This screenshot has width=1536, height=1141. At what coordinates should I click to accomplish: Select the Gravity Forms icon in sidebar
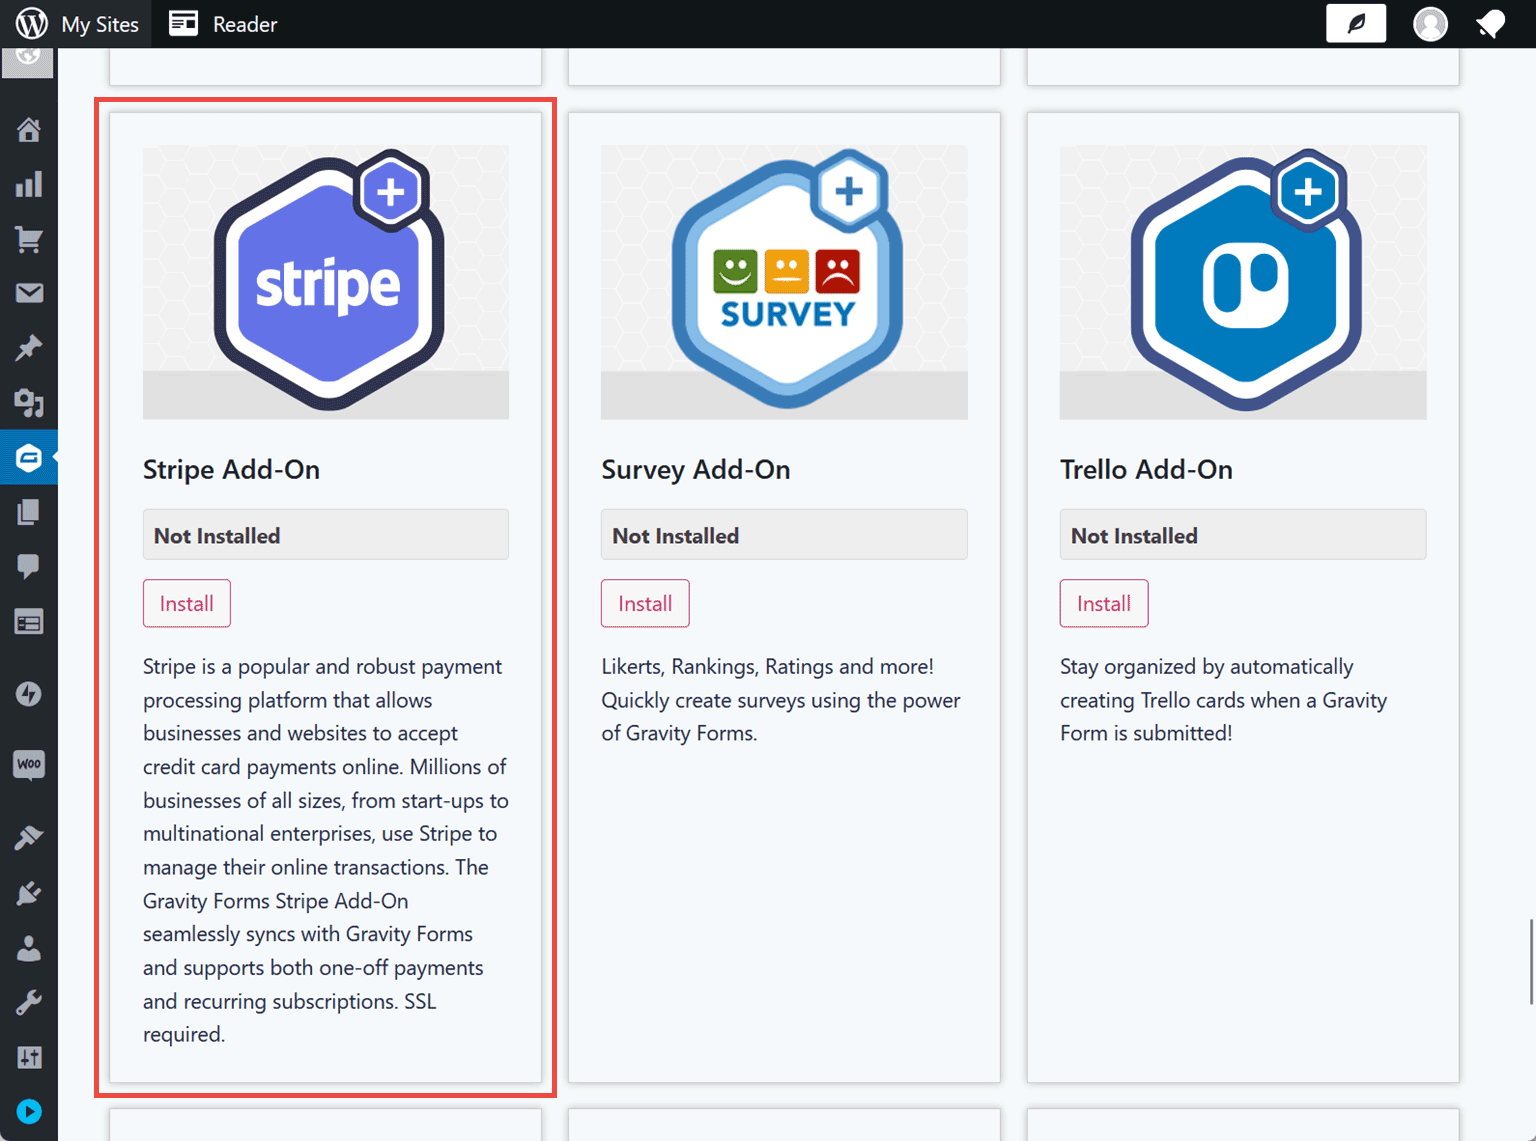[29, 458]
